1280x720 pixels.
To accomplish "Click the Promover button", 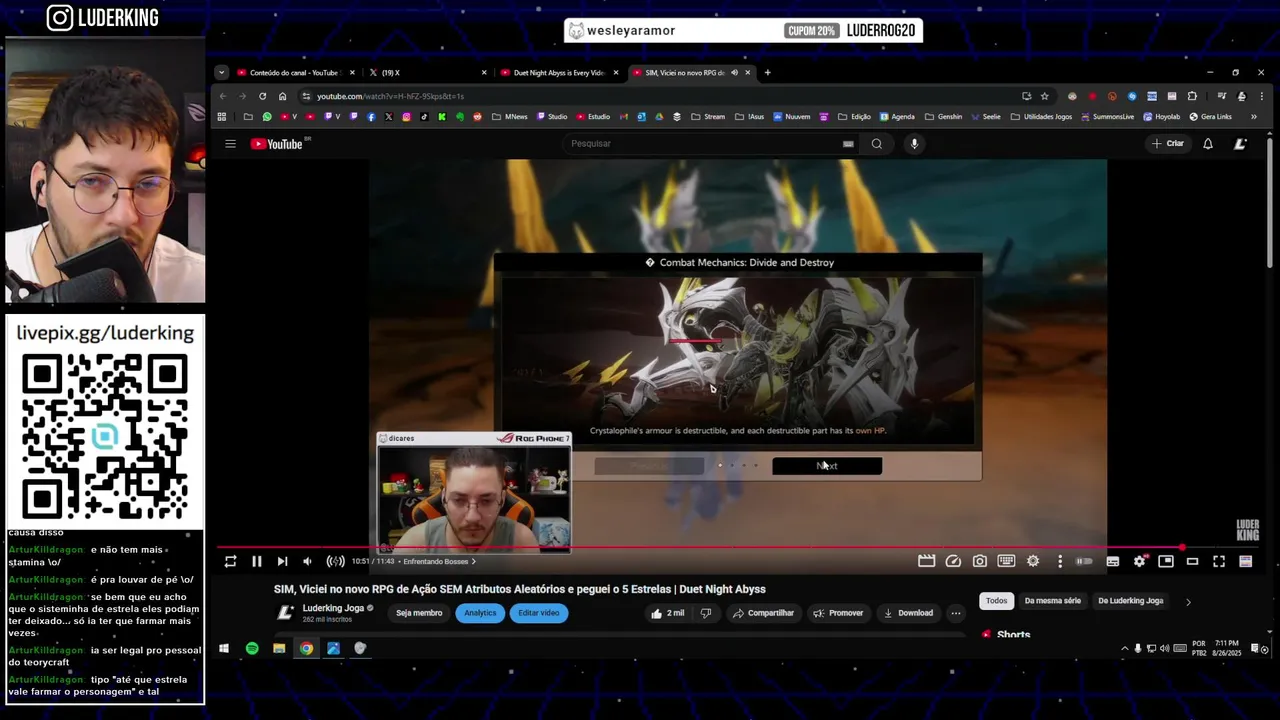I will click(x=838, y=613).
